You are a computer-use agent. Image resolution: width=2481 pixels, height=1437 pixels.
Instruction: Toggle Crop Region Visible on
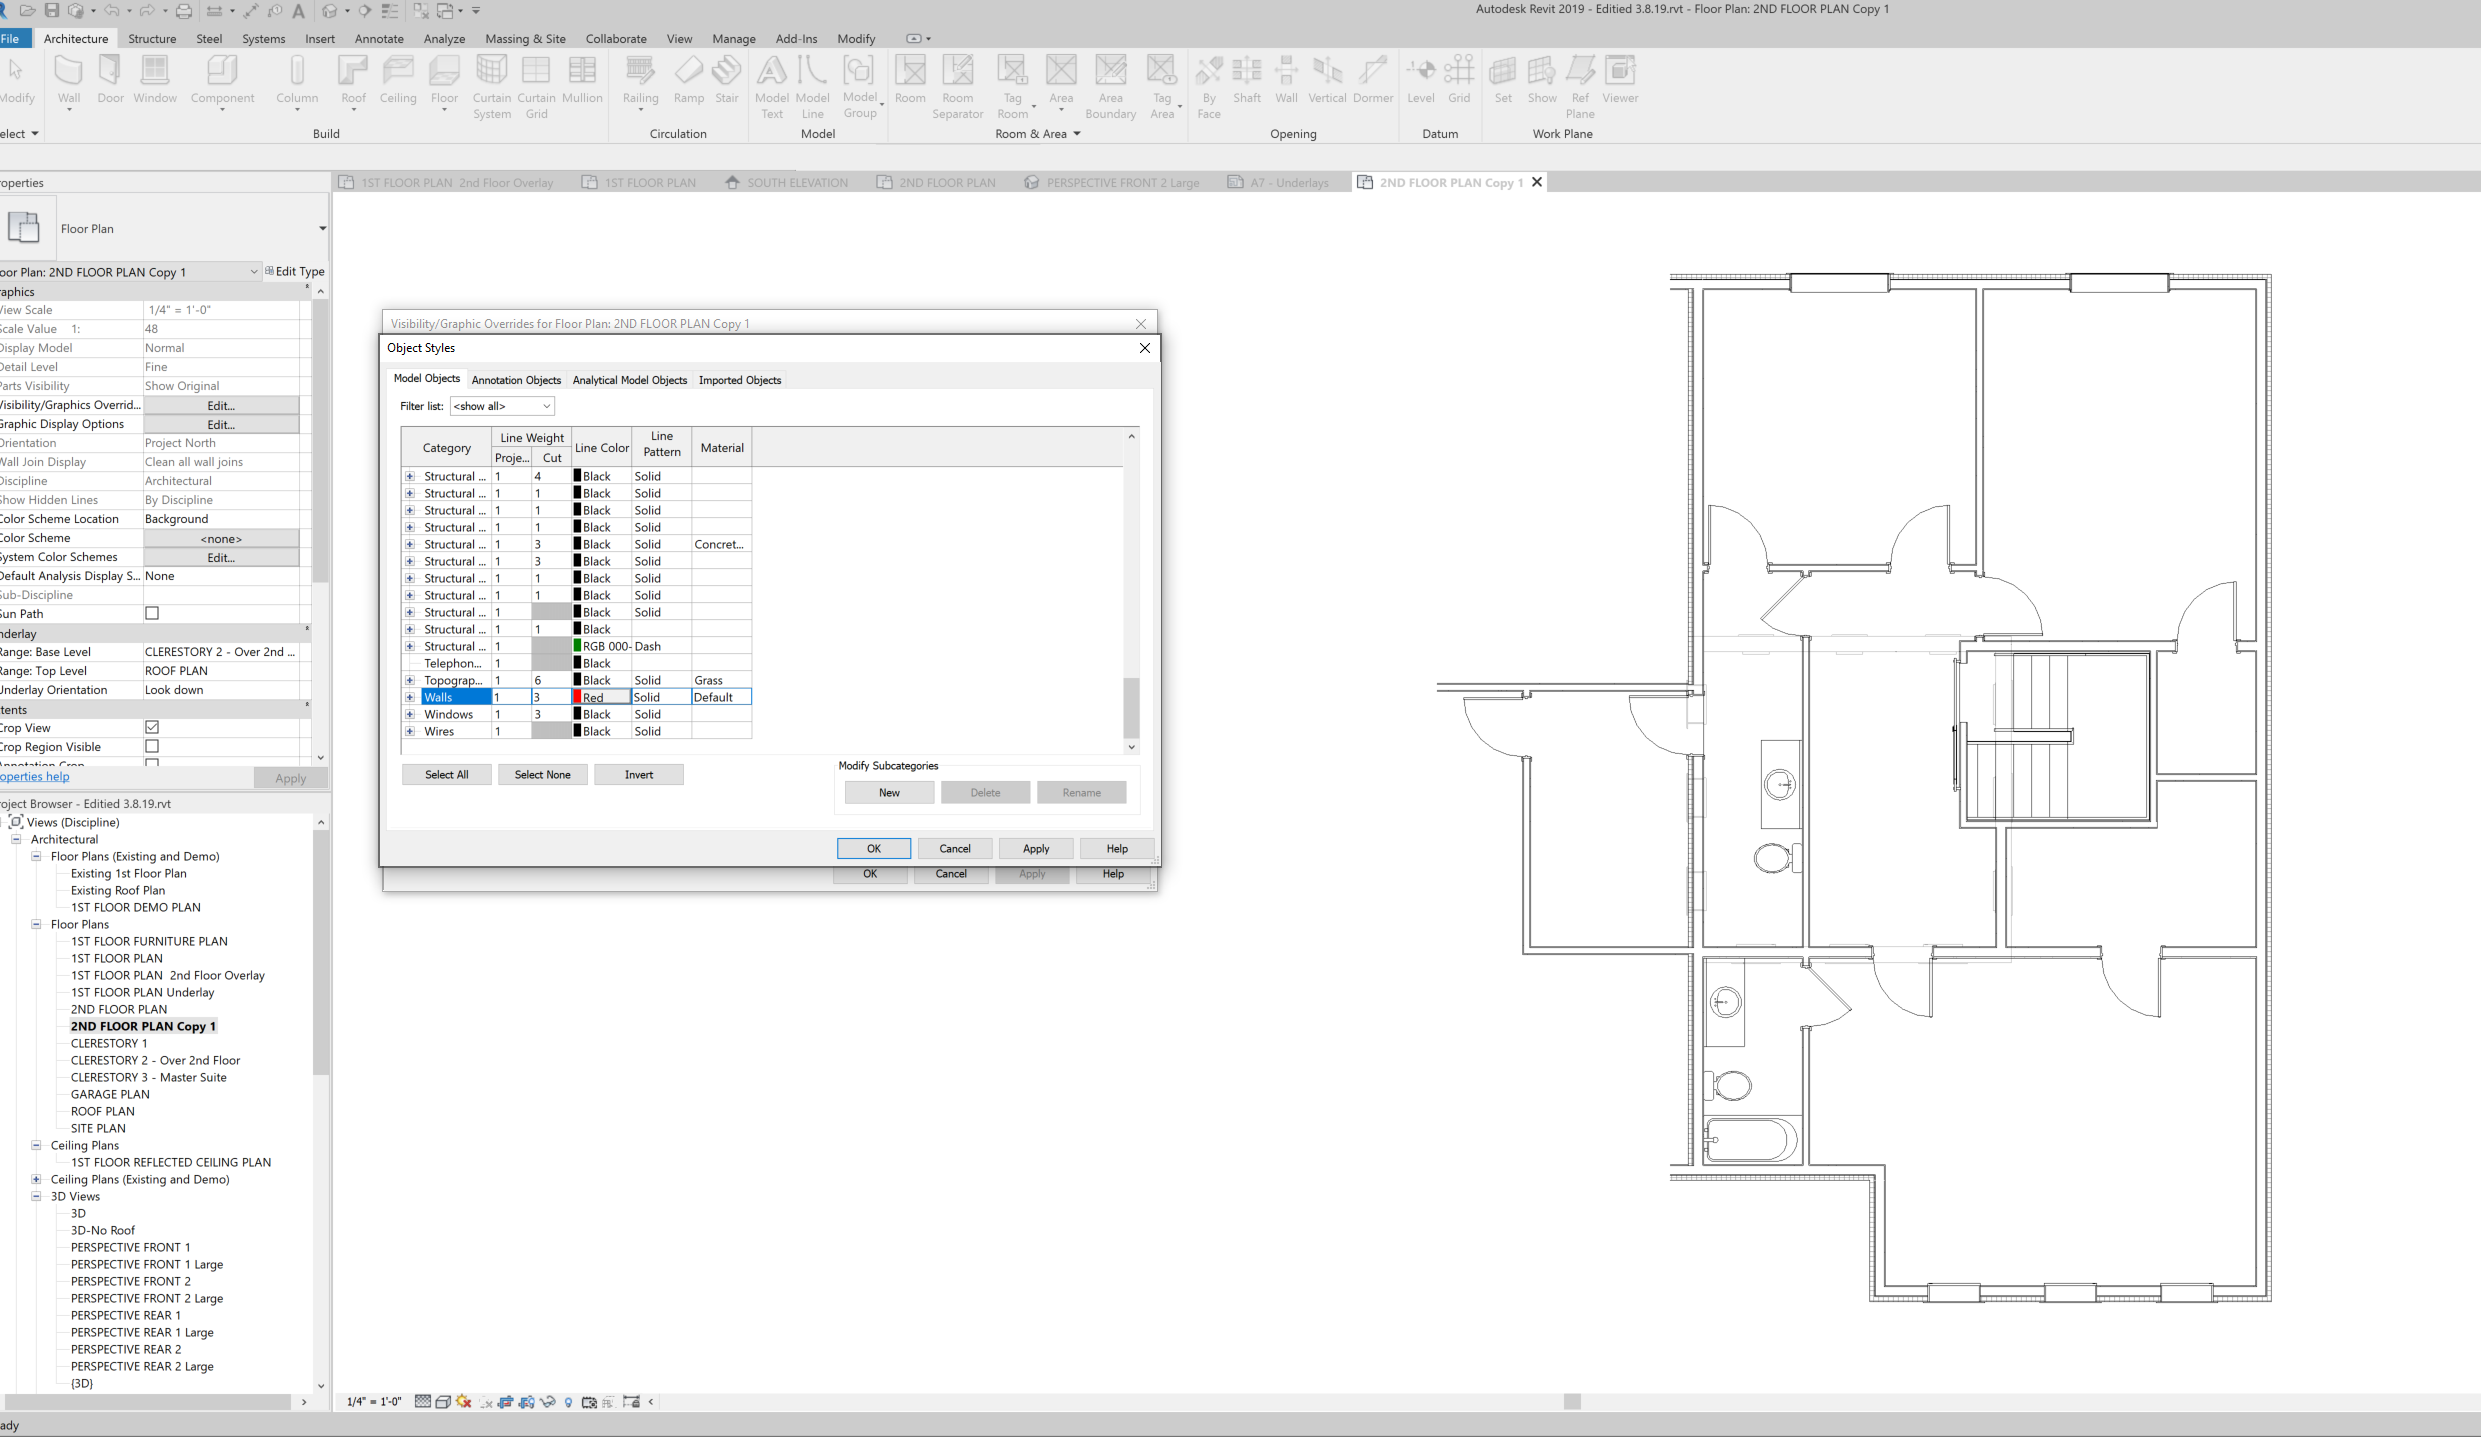[152, 746]
